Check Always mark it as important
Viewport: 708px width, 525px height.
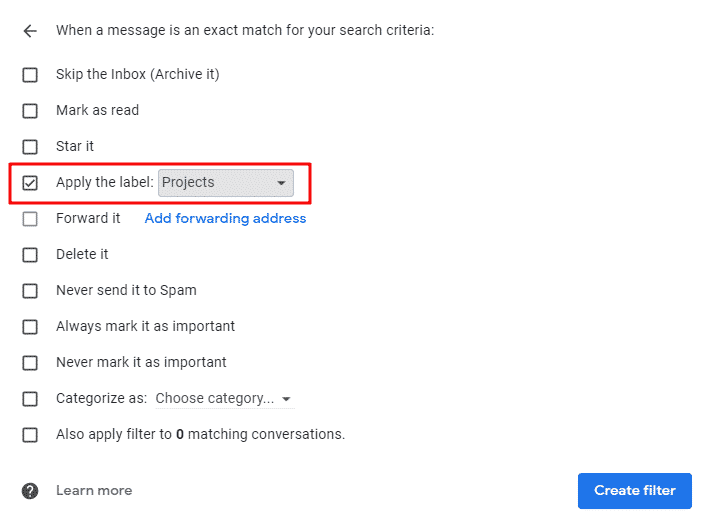coord(30,327)
